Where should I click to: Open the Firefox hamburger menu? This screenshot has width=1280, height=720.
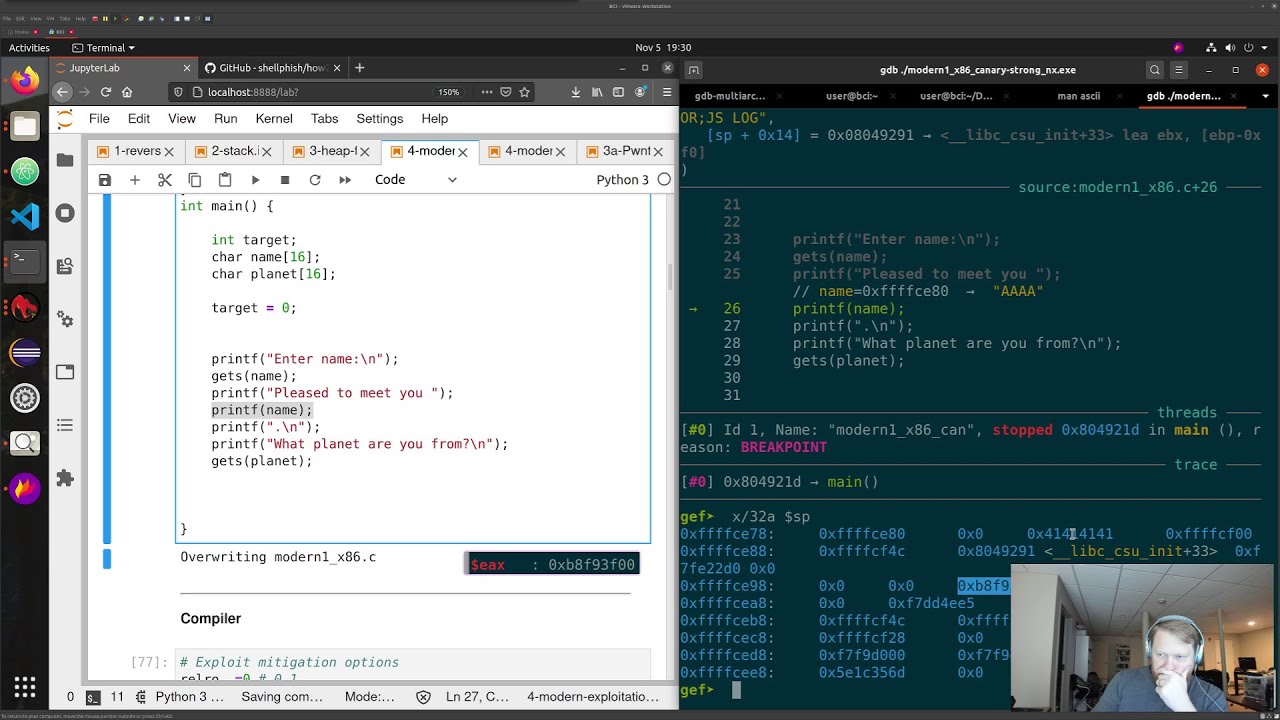click(x=668, y=92)
